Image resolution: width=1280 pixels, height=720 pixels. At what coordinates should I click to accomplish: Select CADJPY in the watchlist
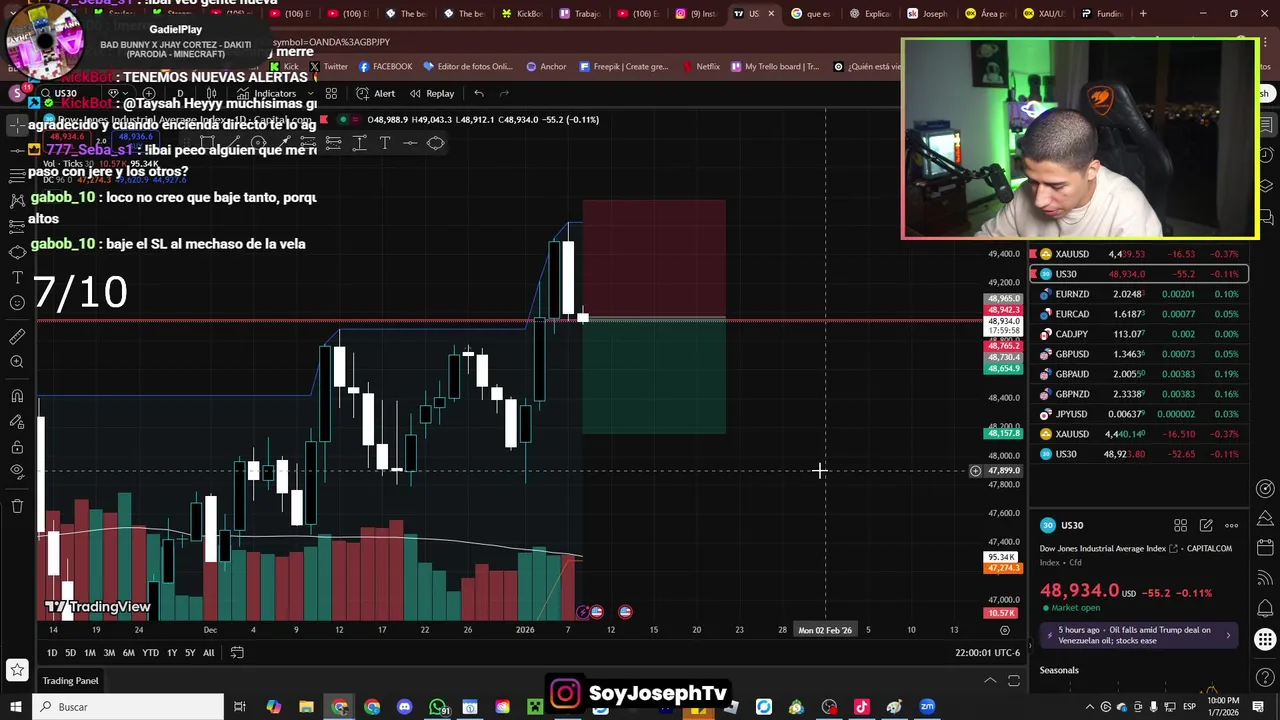pyautogui.click(x=1139, y=334)
